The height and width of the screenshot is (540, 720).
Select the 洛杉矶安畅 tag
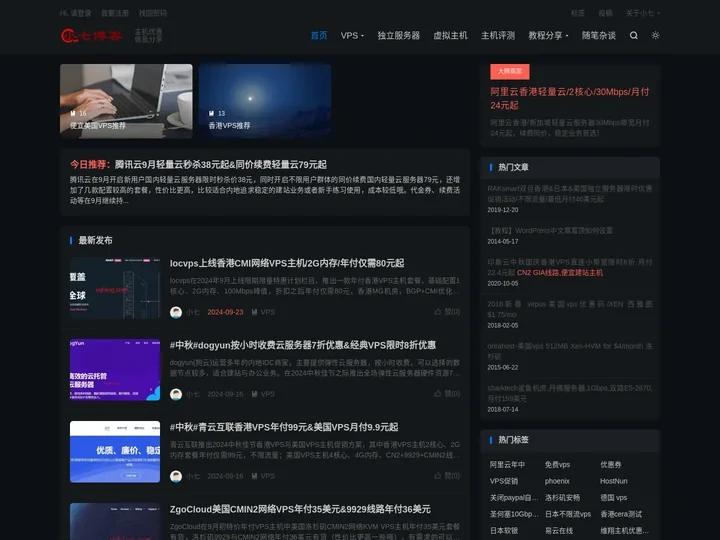coord(562,498)
